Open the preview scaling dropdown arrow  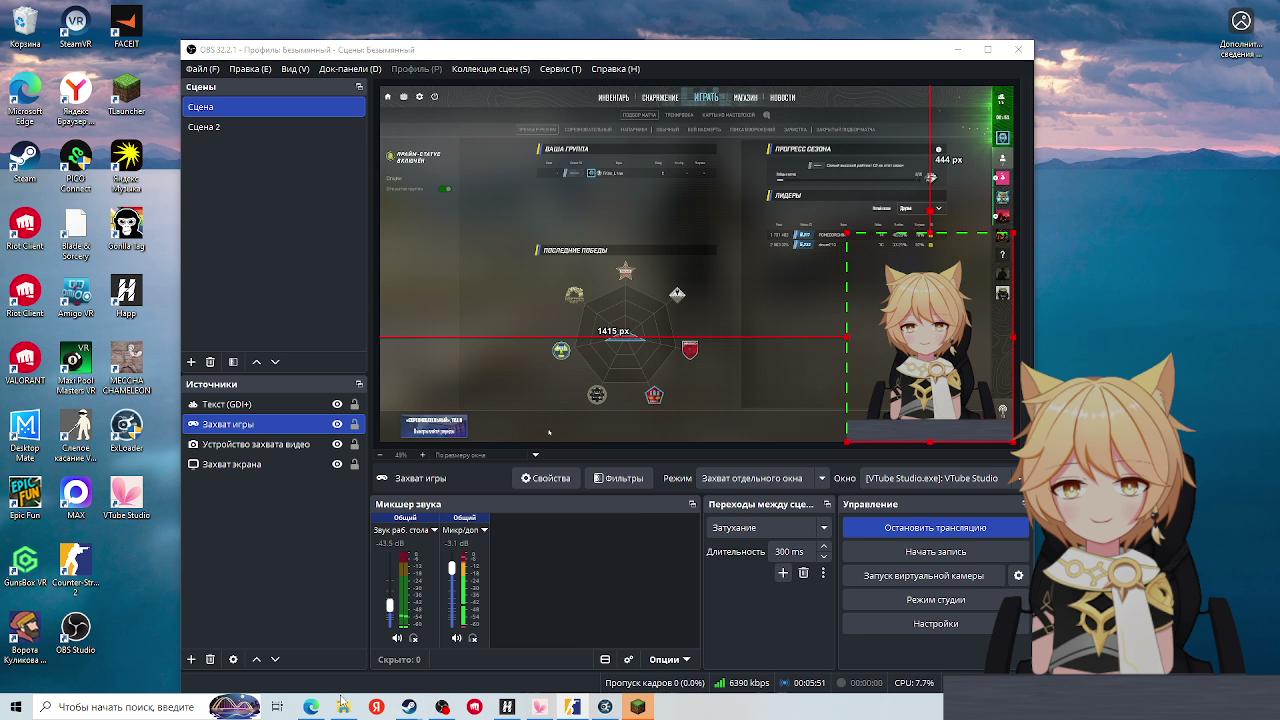pyautogui.click(x=535, y=455)
